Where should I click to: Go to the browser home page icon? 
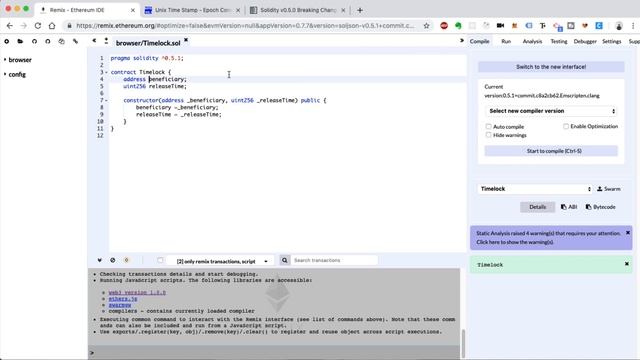(52, 26)
